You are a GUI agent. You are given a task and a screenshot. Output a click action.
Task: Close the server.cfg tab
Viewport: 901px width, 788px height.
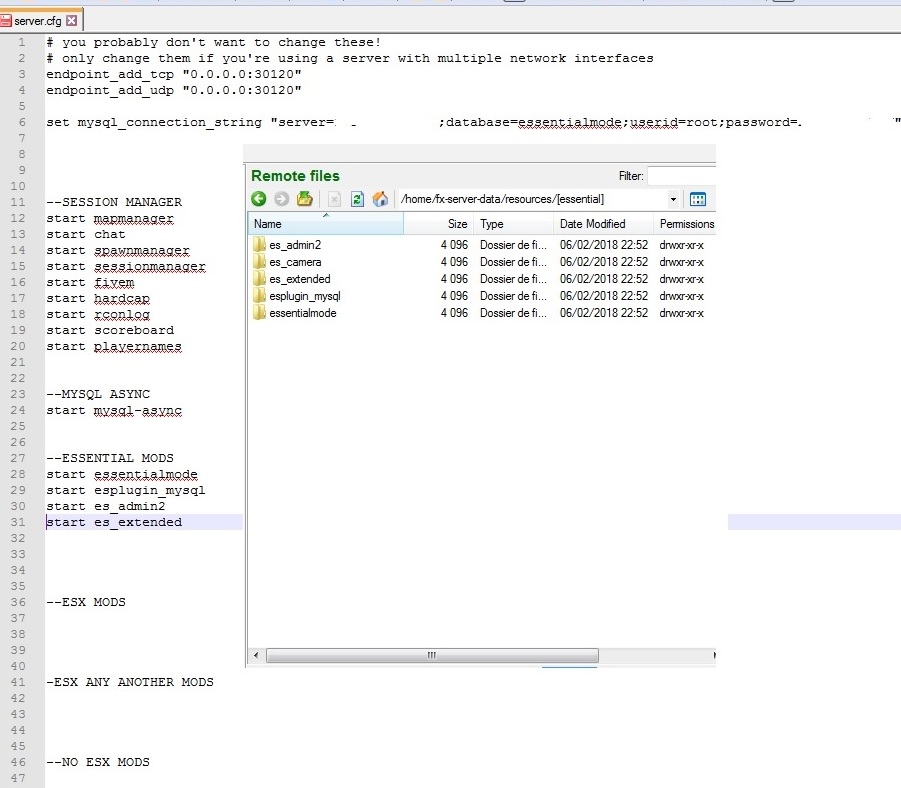click(x=71, y=21)
